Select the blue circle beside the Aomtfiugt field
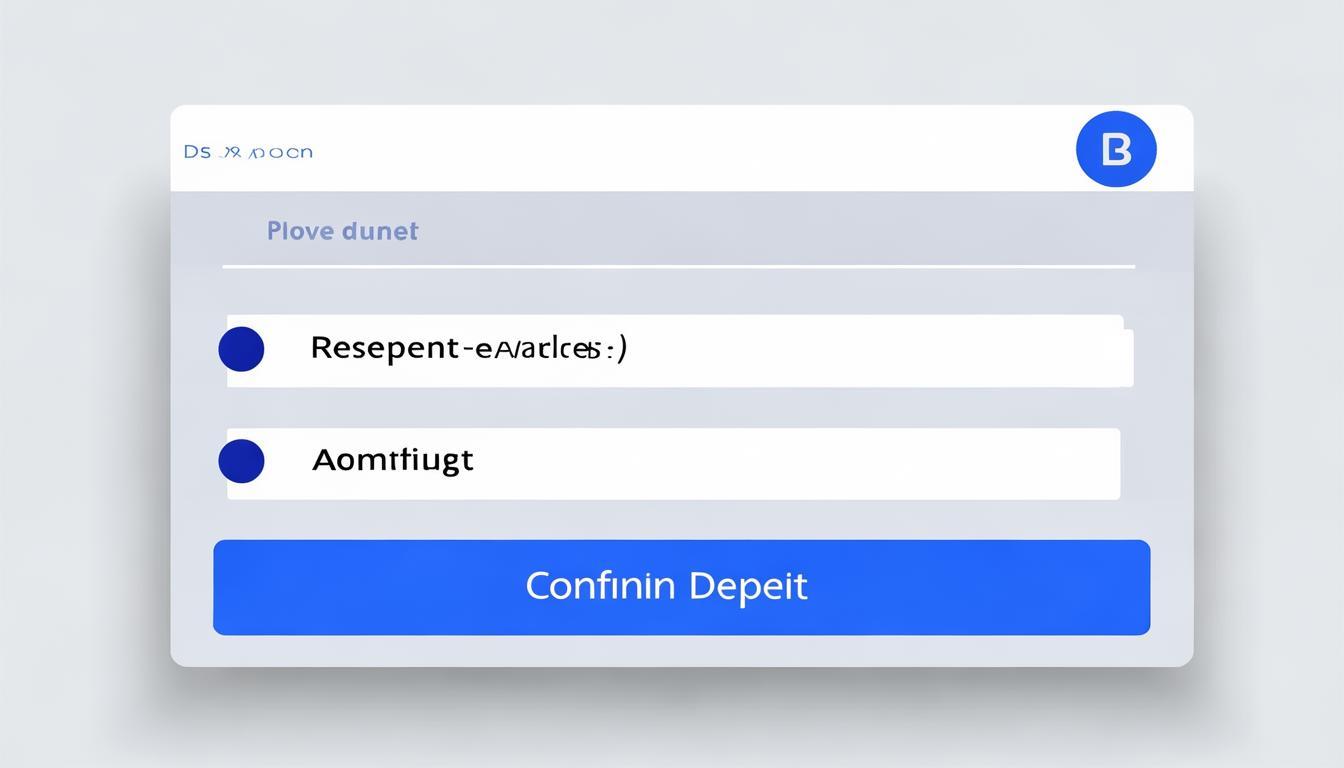This screenshot has width=1344, height=768. coord(241,461)
